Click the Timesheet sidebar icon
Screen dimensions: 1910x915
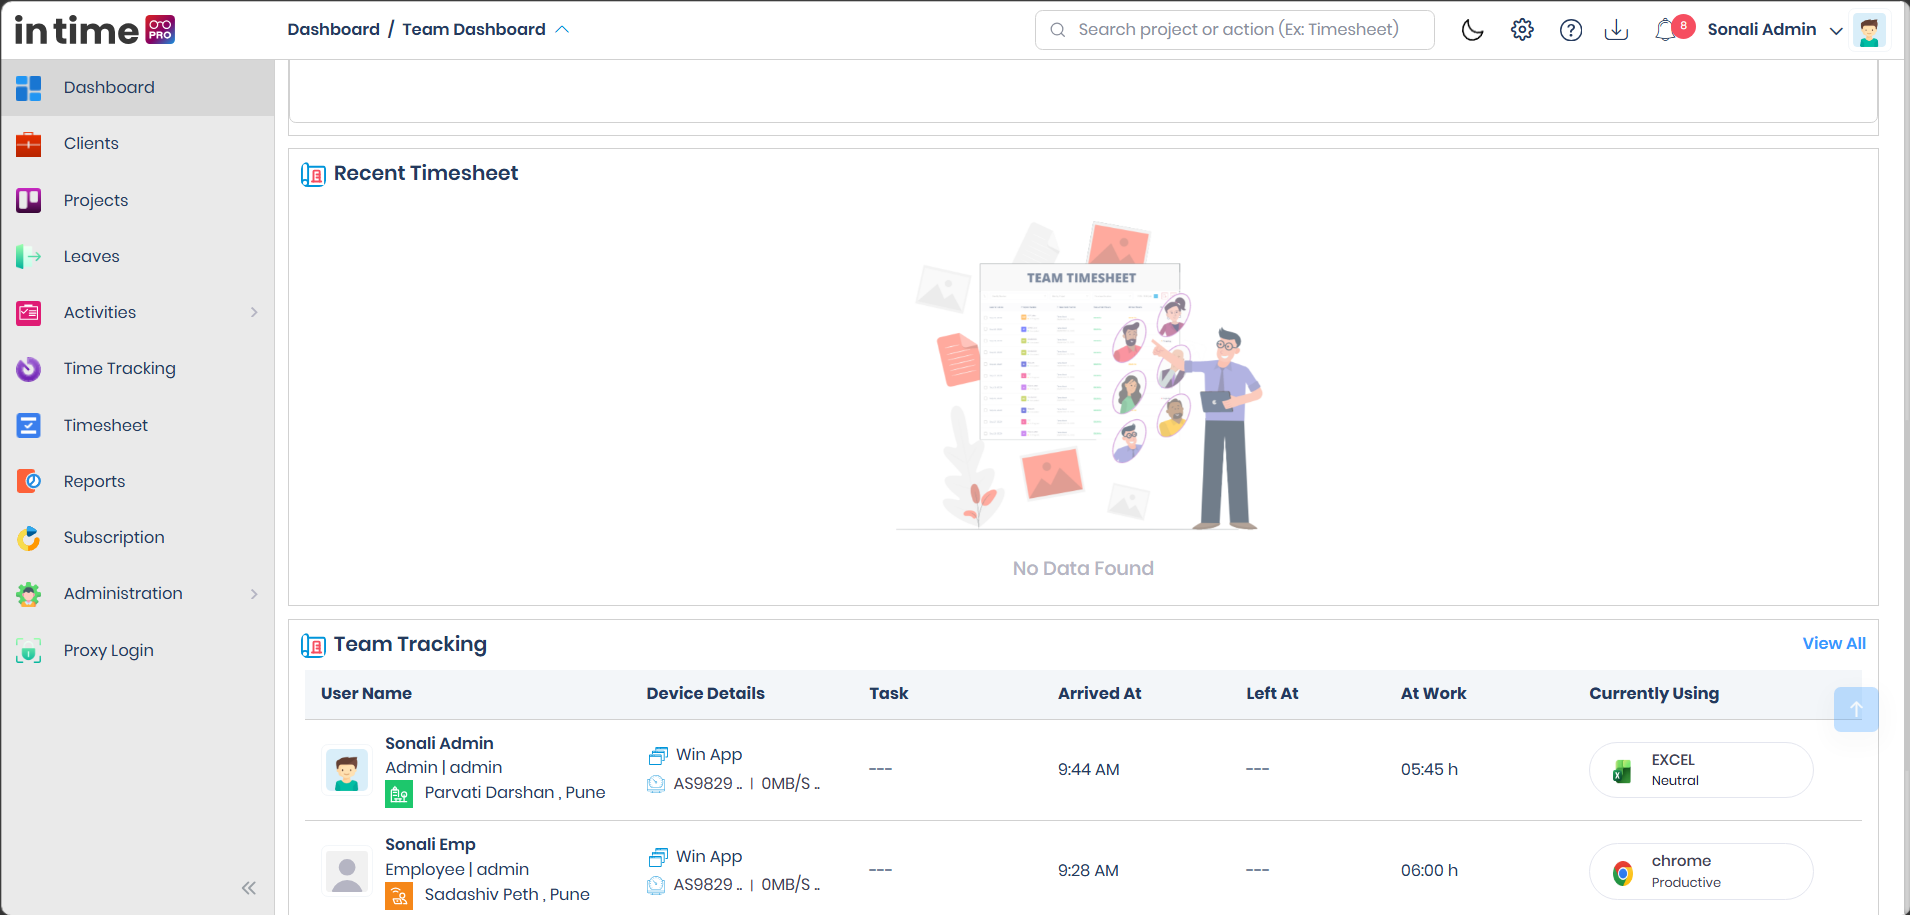pos(29,425)
